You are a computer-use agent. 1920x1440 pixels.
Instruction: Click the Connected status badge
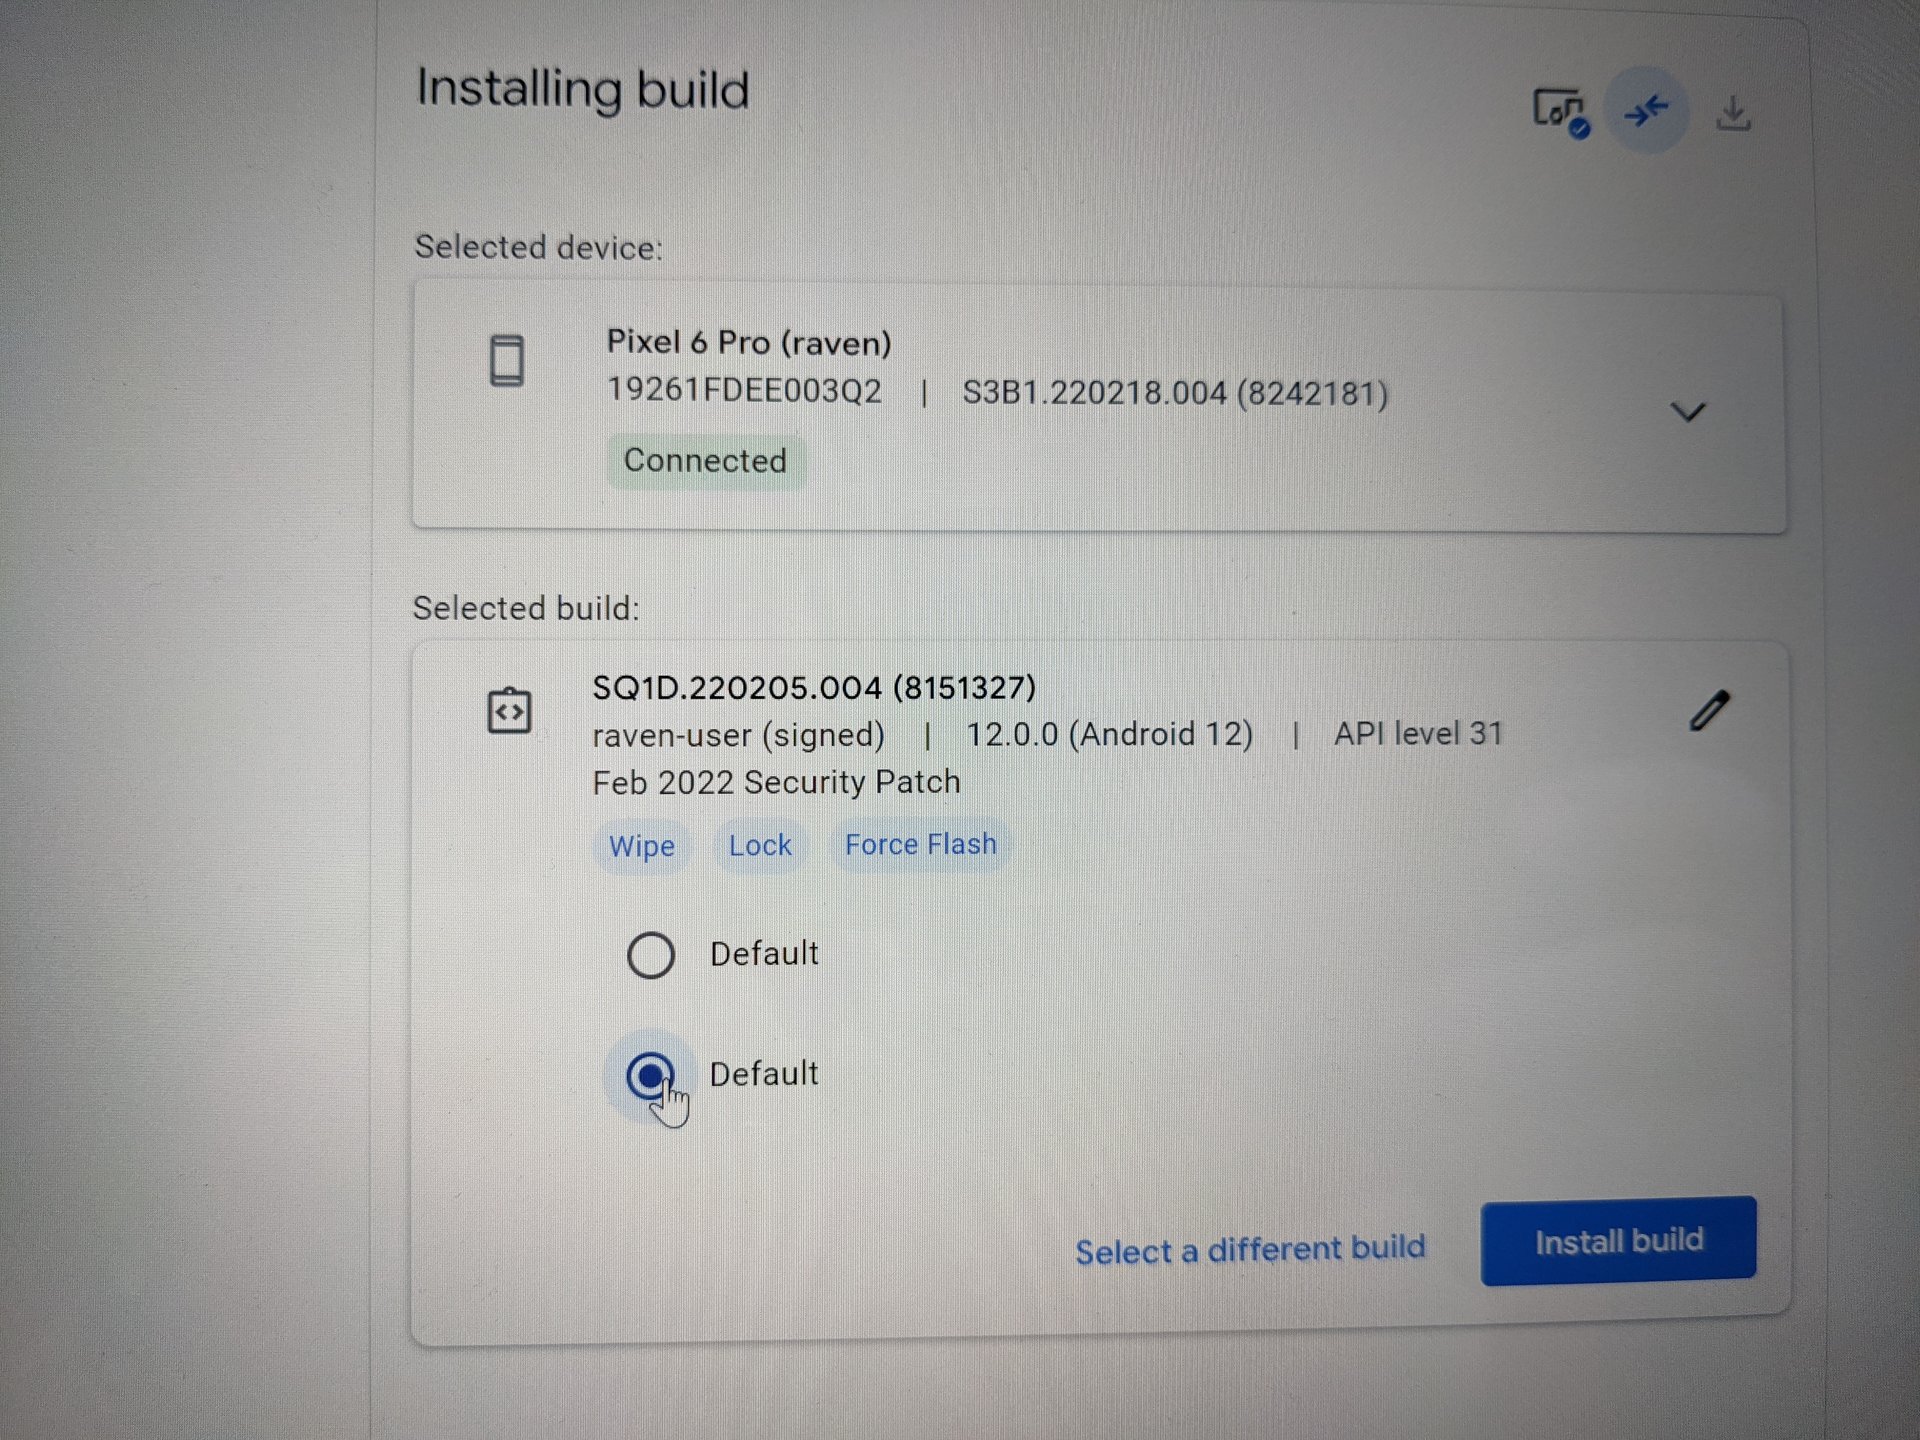click(x=705, y=461)
